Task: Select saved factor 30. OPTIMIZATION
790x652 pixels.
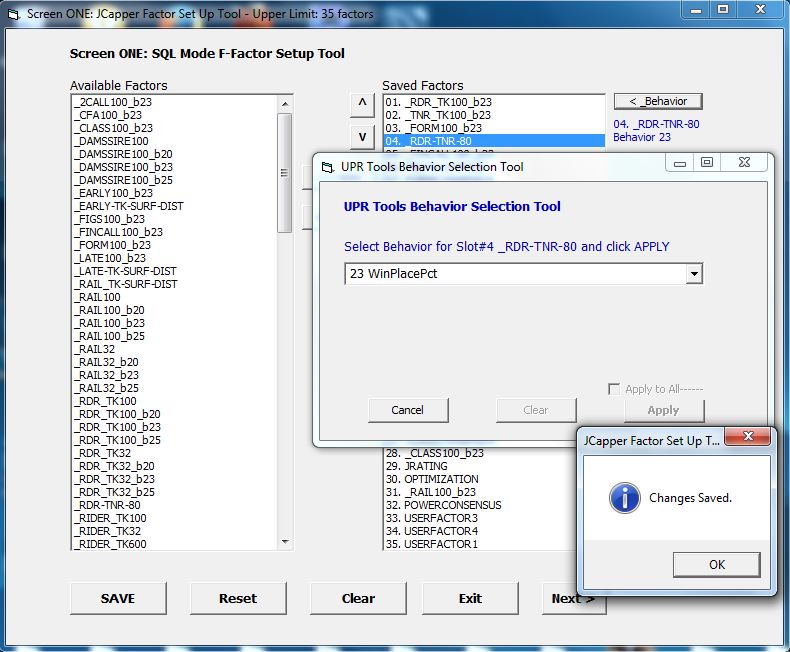Action: (x=480, y=479)
